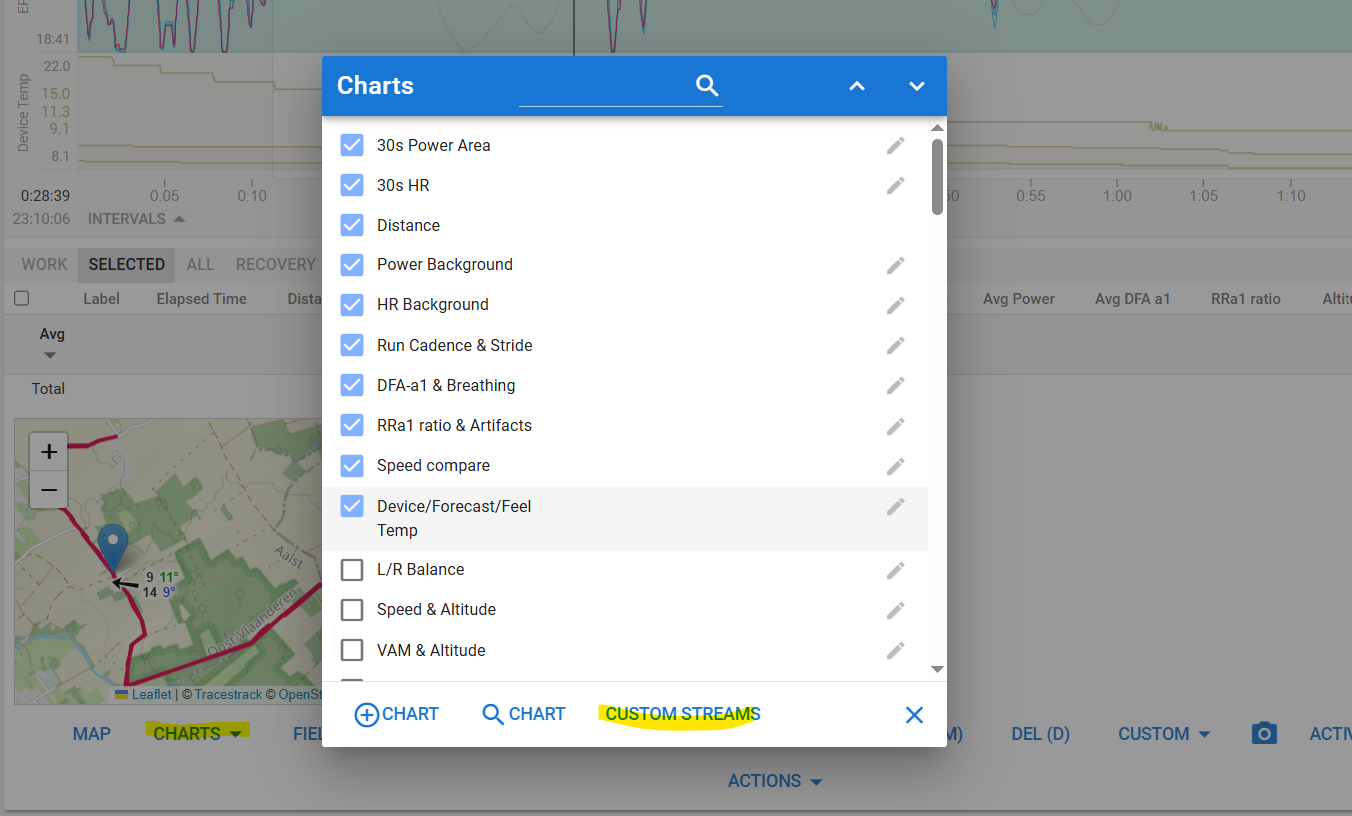Open the ACTIONS dropdown menu
The width and height of the screenshot is (1352, 816).
[x=775, y=781]
